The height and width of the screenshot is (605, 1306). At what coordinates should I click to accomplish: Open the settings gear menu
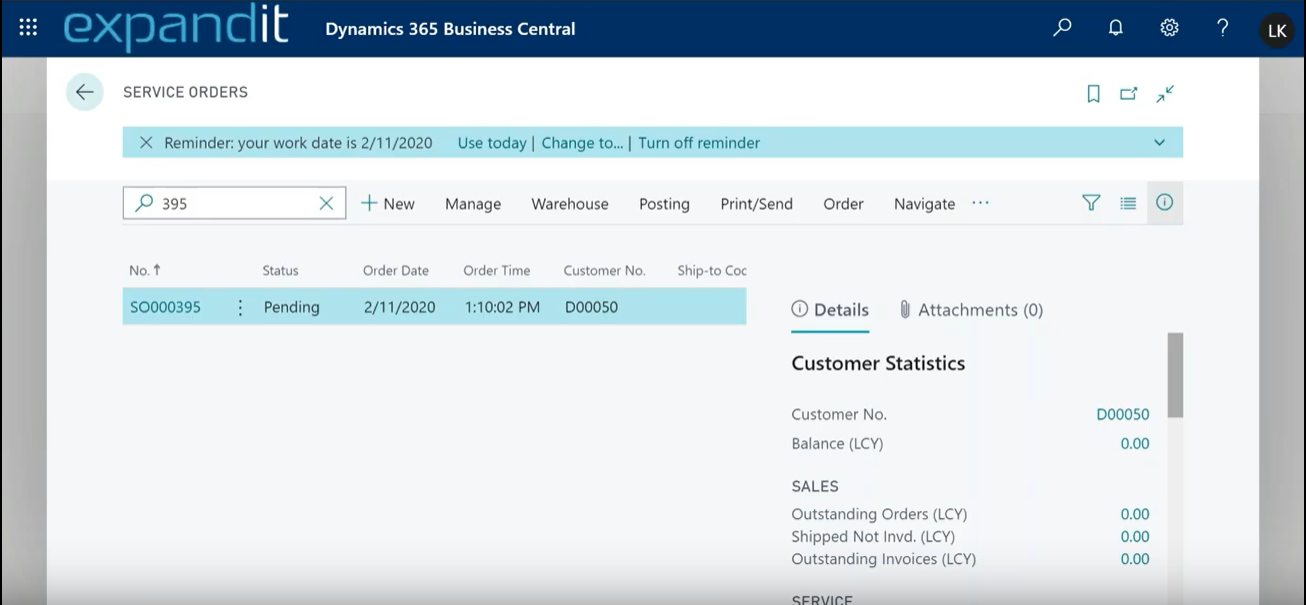(1169, 28)
